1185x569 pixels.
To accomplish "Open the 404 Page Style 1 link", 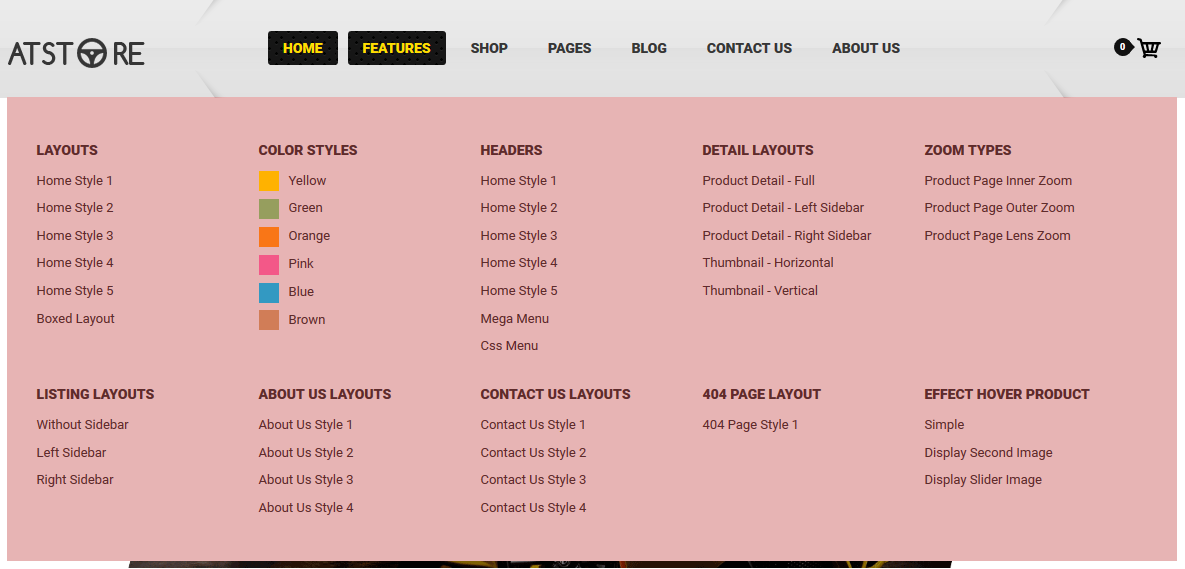I will (x=750, y=425).
